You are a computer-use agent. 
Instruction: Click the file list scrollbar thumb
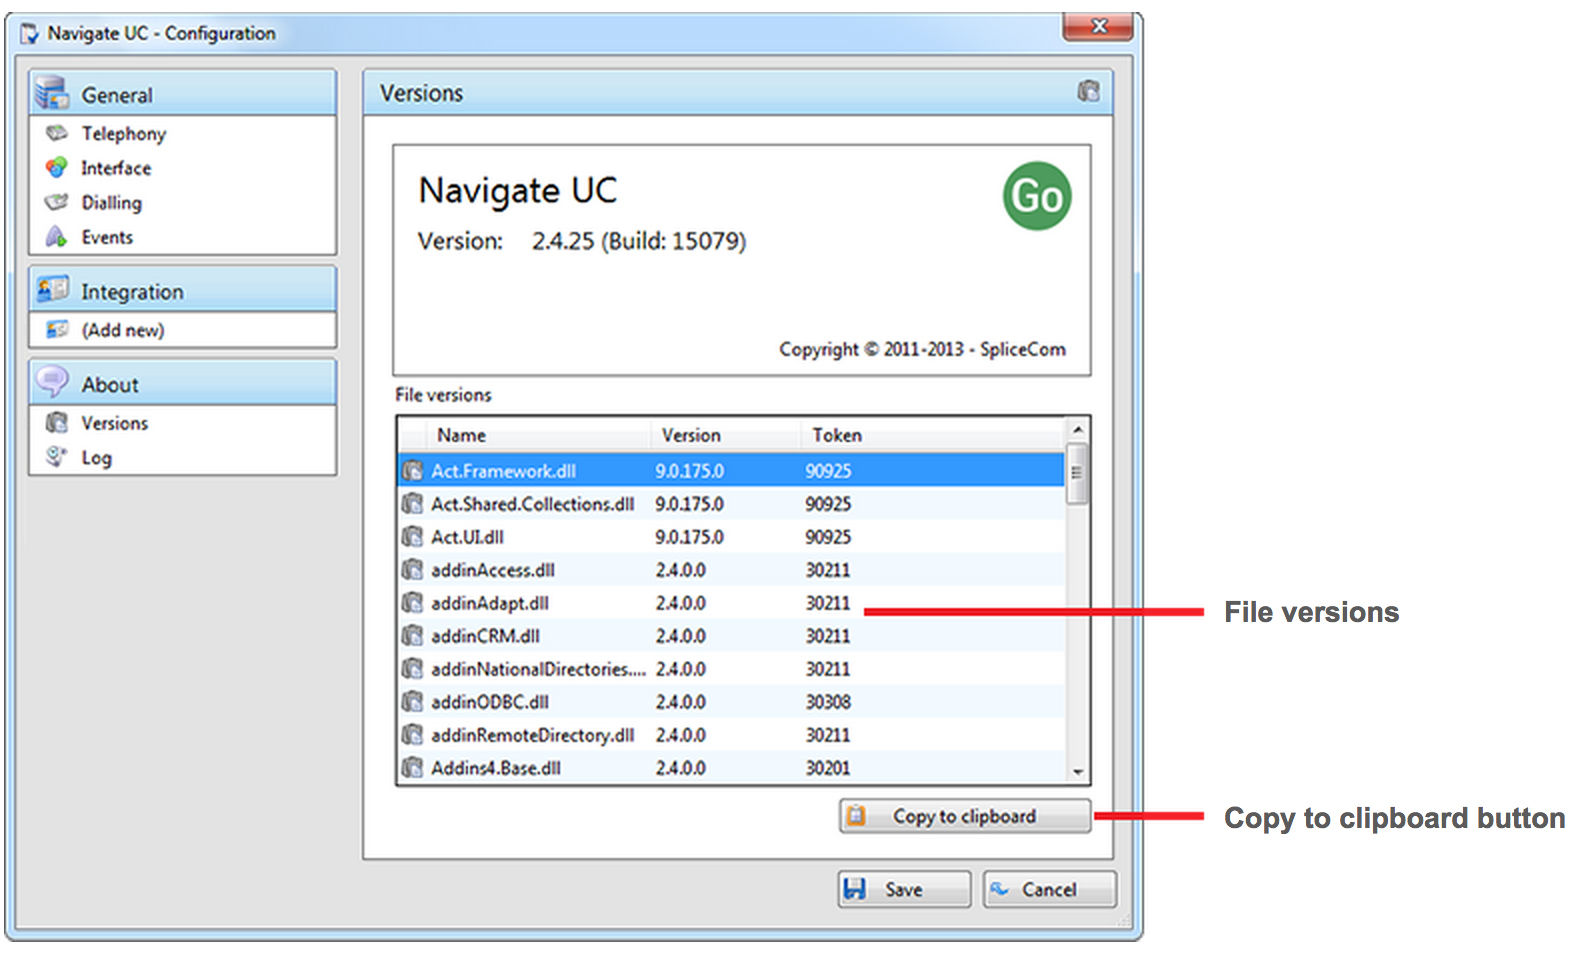click(1077, 473)
